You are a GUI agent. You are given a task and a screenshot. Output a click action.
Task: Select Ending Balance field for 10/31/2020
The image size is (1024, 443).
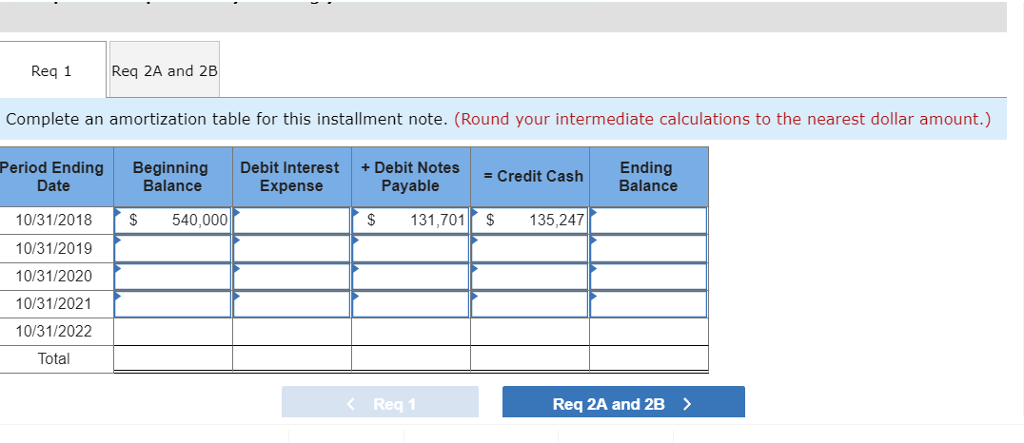[x=648, y=276]
